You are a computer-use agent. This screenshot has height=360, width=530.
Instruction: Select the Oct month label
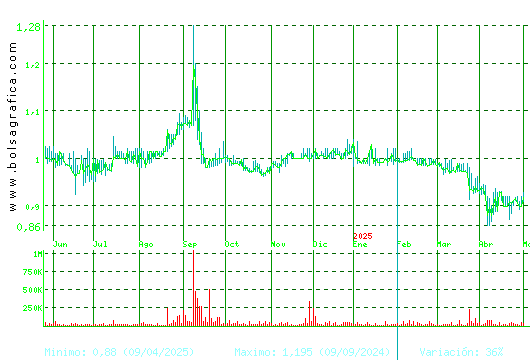(x=232, y=244)
